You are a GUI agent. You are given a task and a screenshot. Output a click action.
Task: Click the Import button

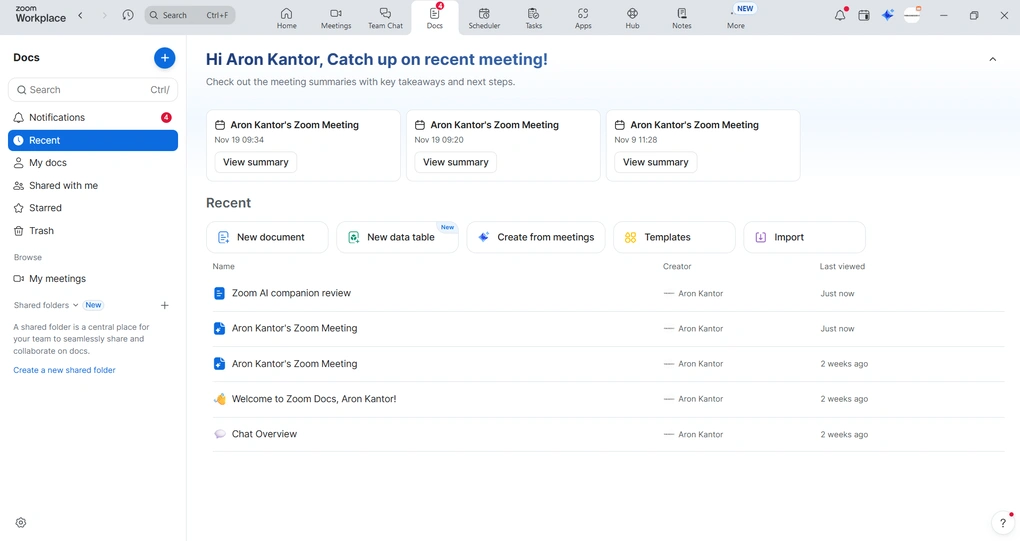click(805, 237)
